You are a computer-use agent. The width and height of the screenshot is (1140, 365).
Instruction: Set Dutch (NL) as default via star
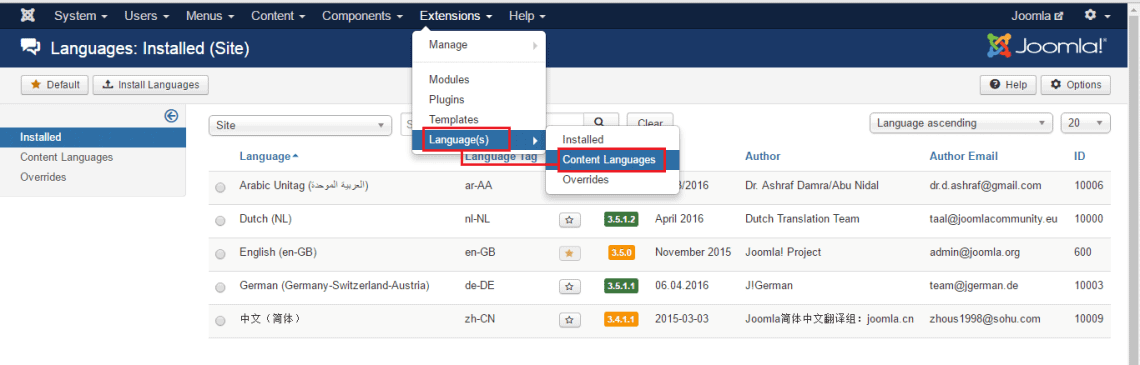coord(569,219)
